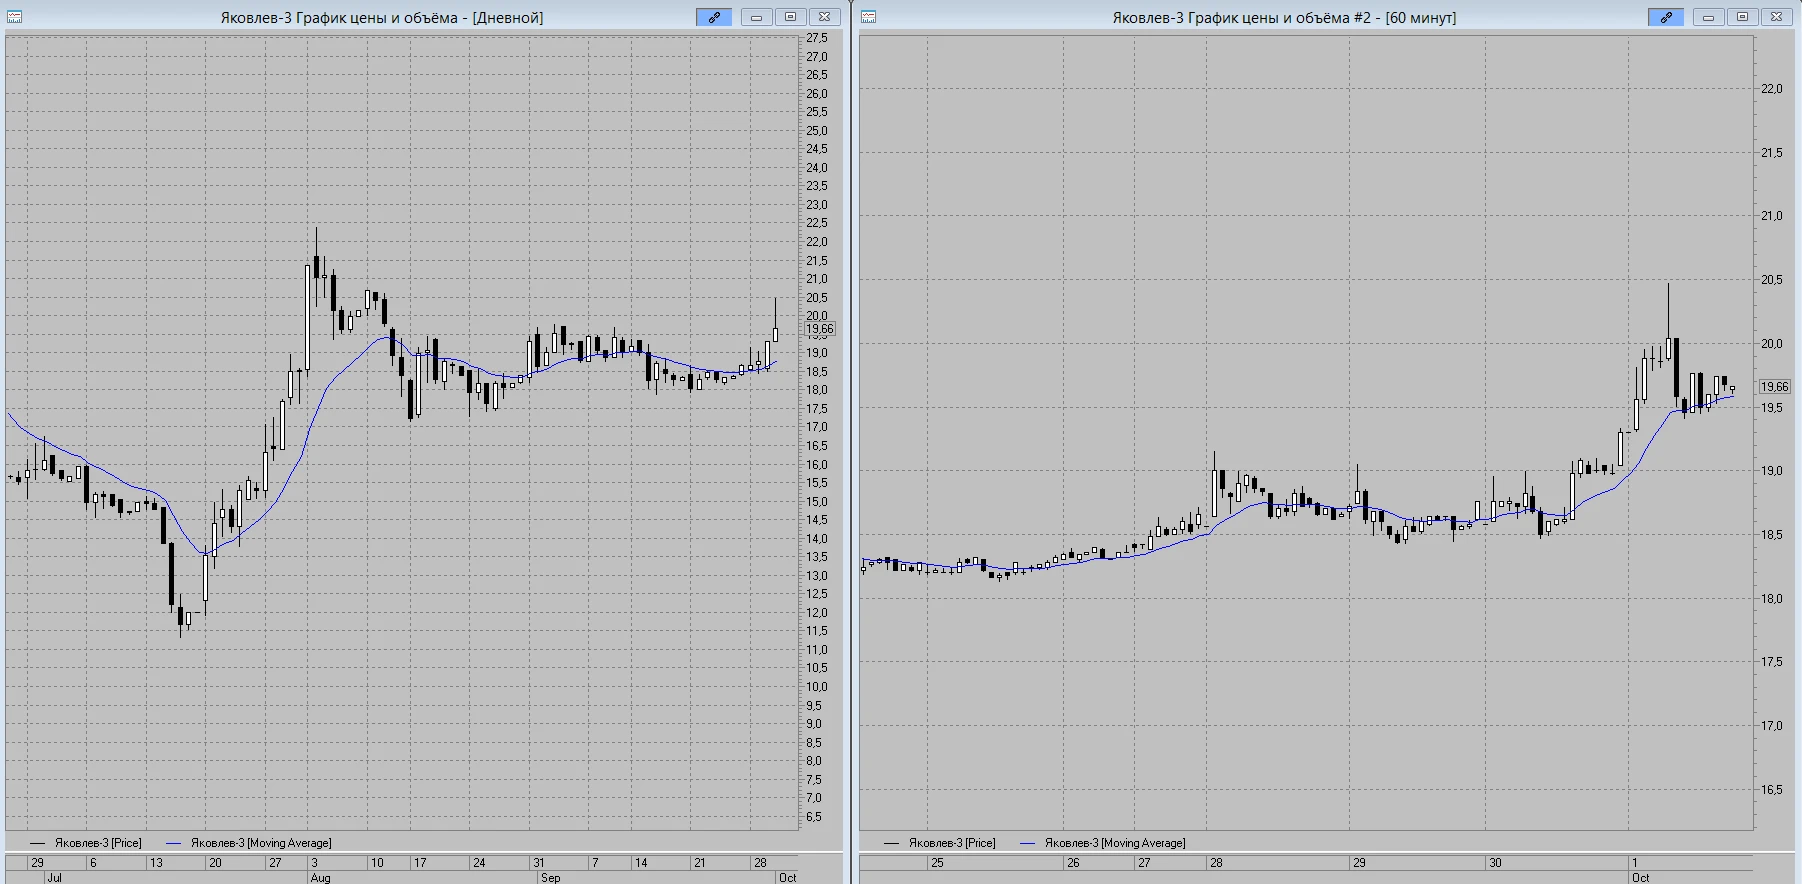Maximize the 60 минут chart window
This screenshot has height=884, width=1802.
point(1742,17)
